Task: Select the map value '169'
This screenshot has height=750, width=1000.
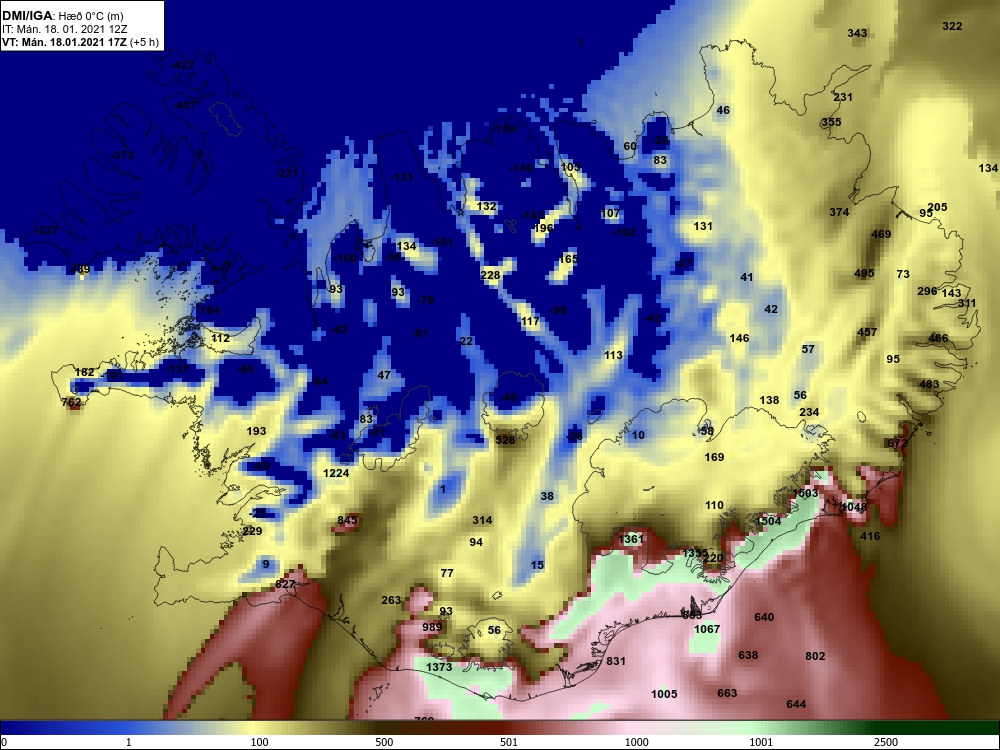Action: pyautogui.click(x=714, y=457)
